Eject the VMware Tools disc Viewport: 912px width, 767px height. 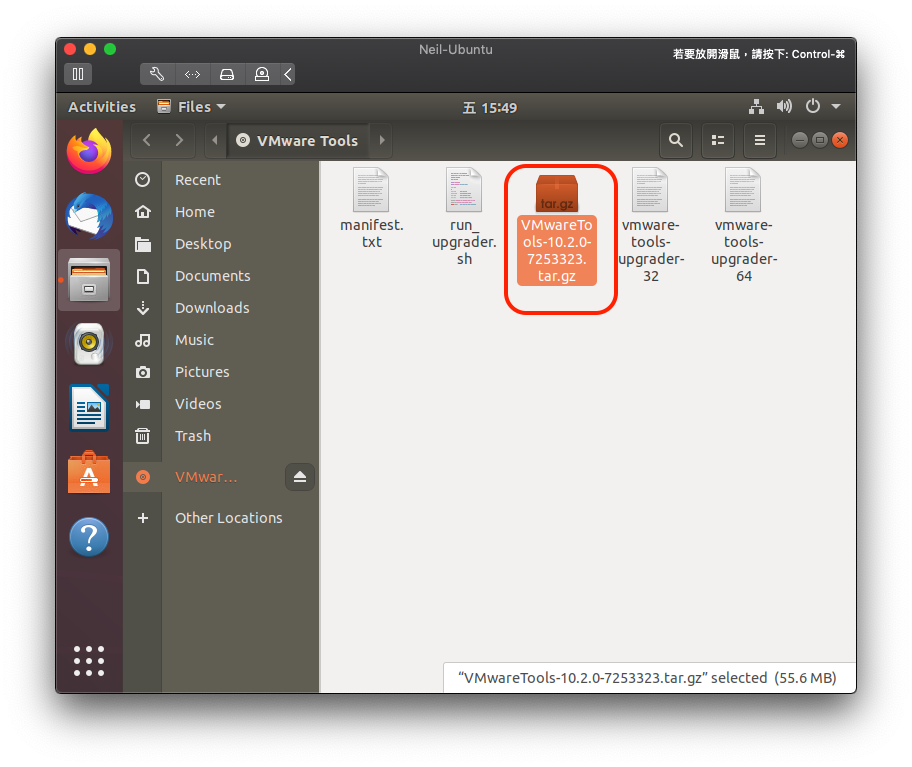pos(300,477)
